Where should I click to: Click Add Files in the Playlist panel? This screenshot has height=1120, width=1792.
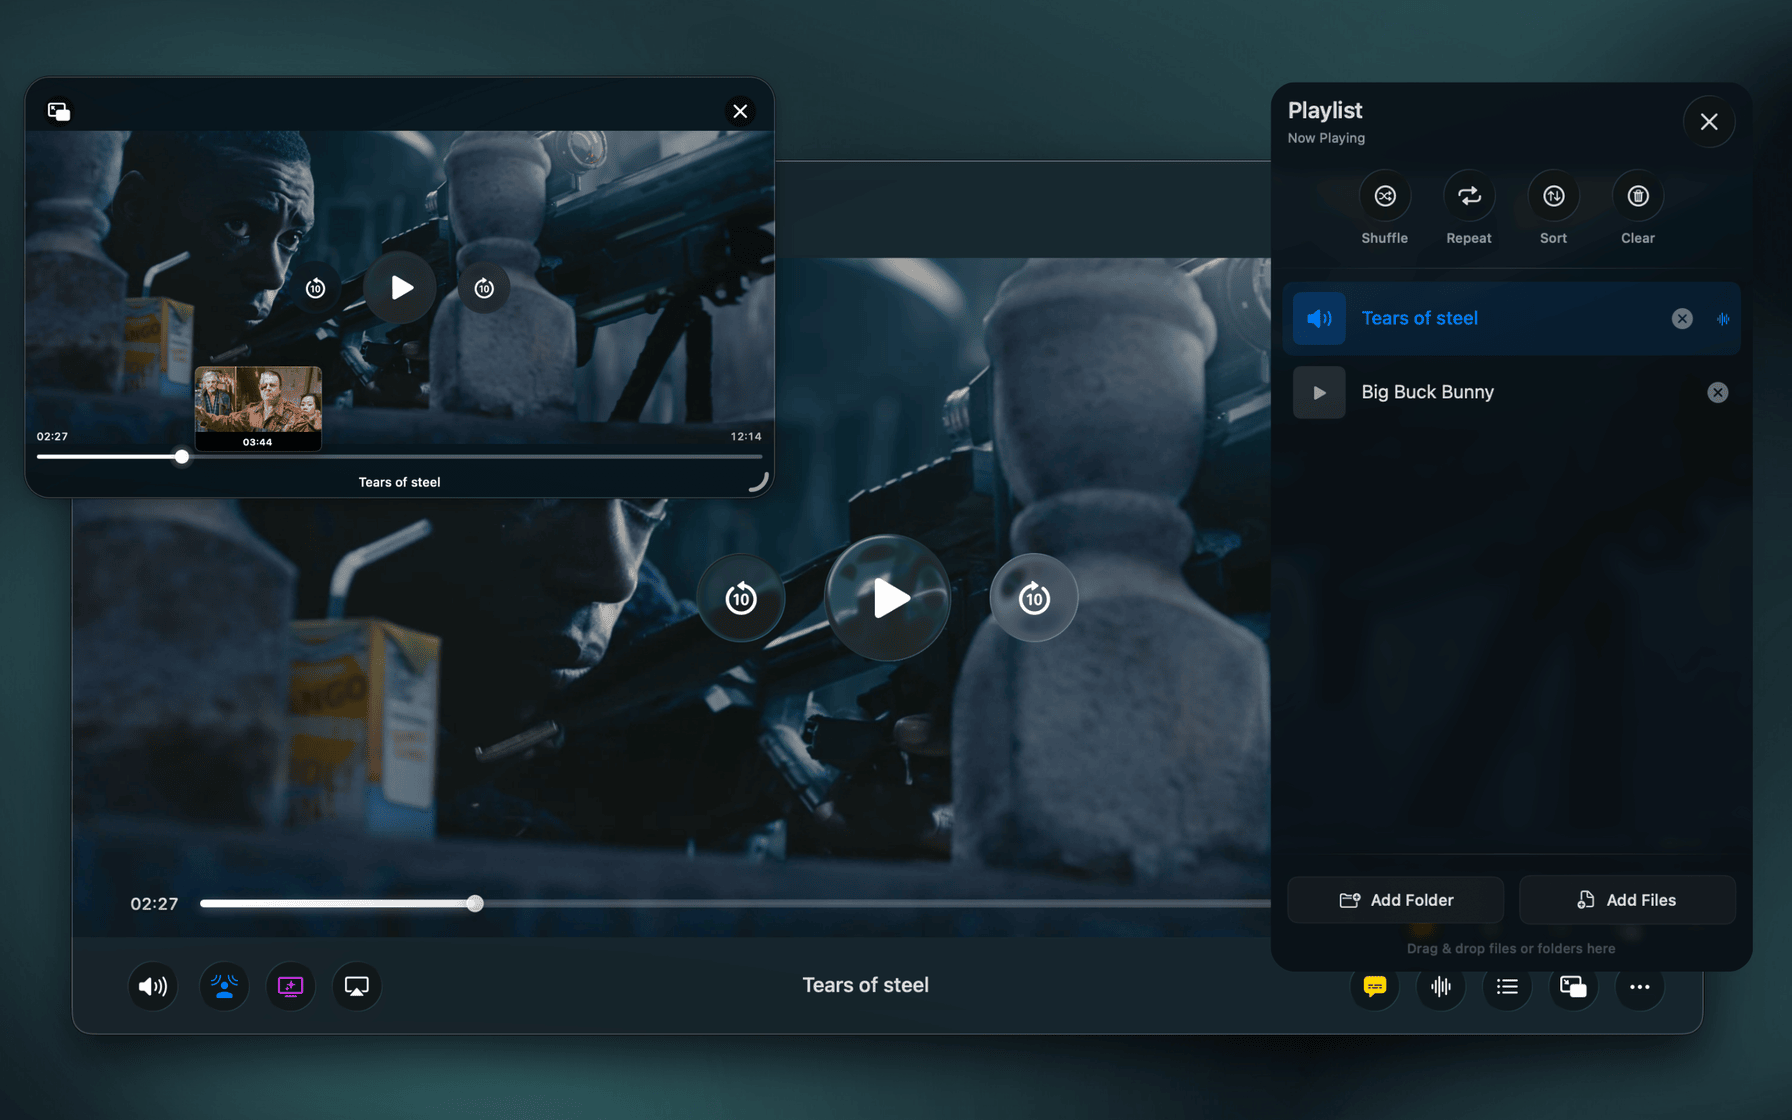[1627, 899]
